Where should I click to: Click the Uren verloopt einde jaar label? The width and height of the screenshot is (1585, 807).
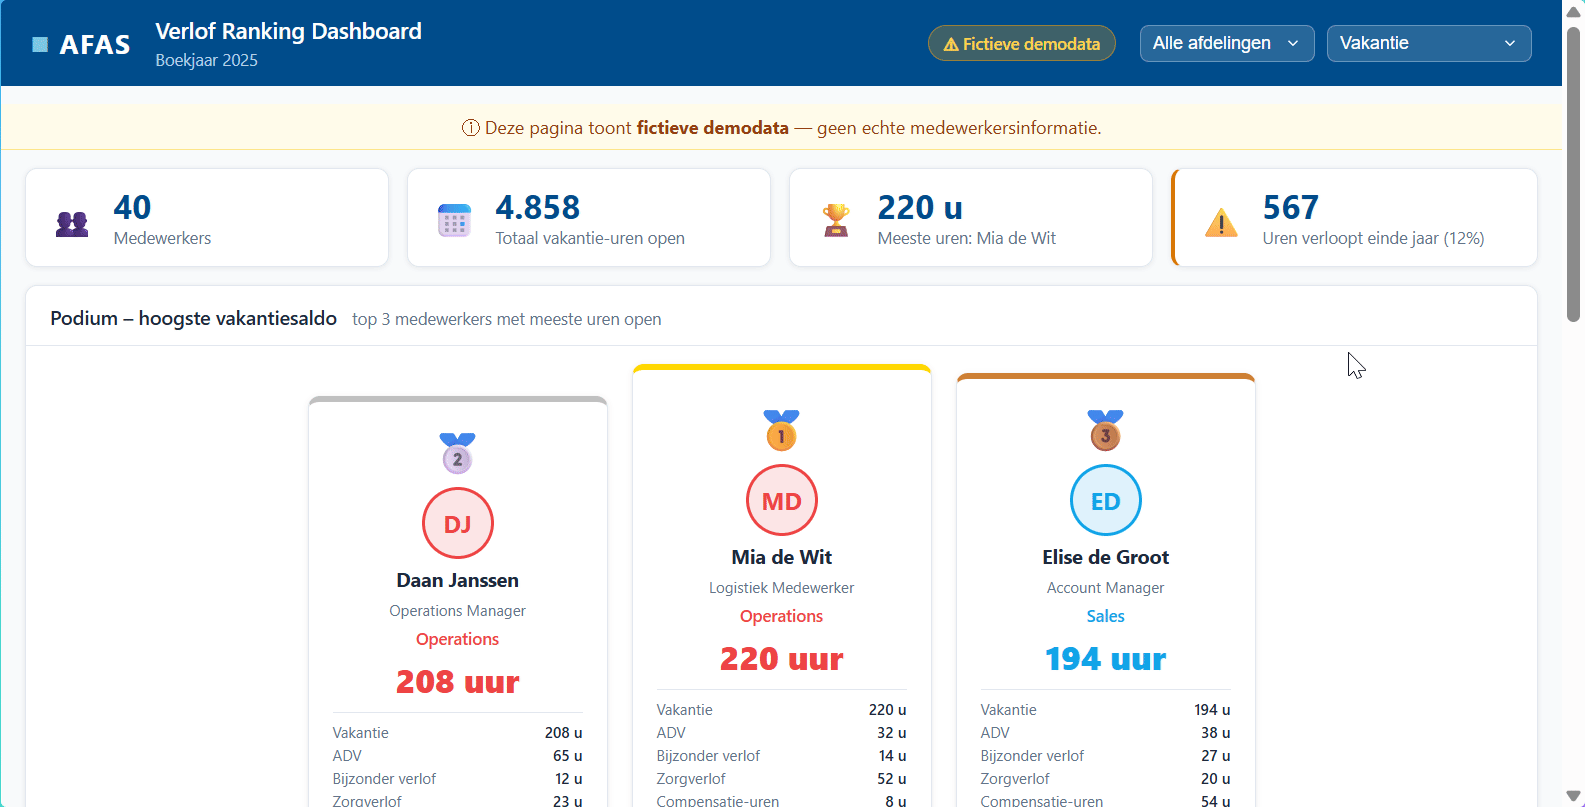click(x=1373, y=238)
